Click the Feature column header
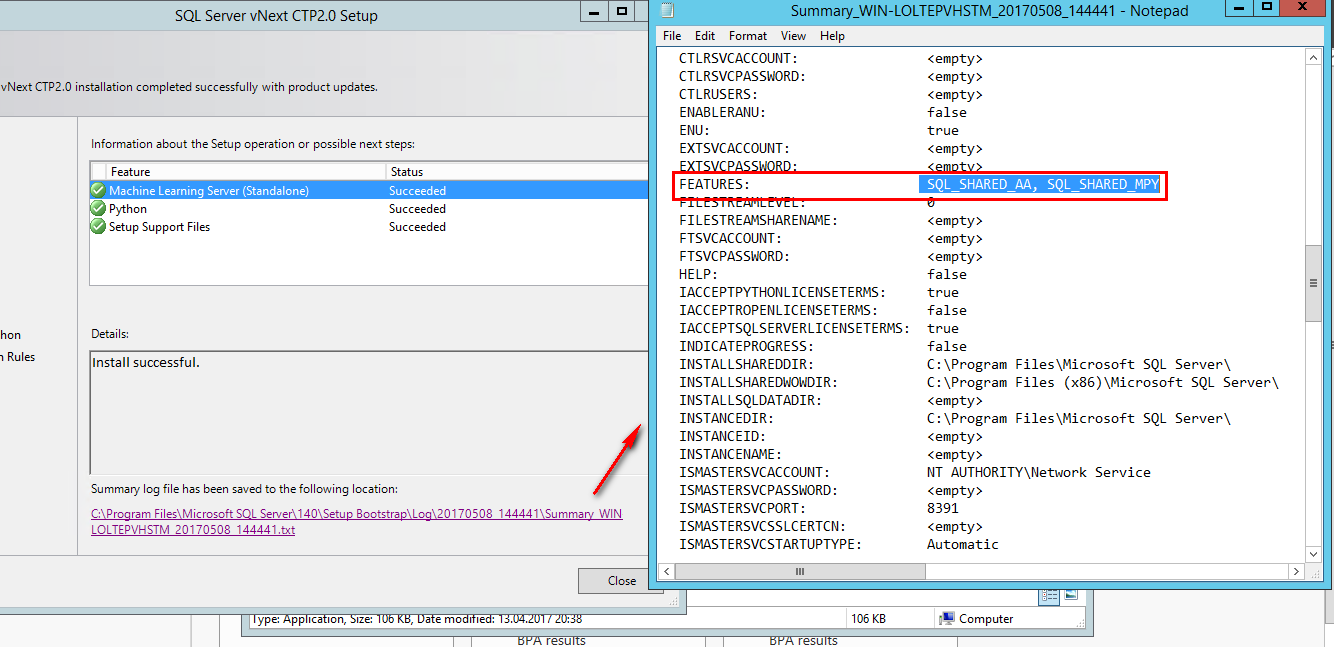Screen dimensions: 1334x647 point(246,172)
